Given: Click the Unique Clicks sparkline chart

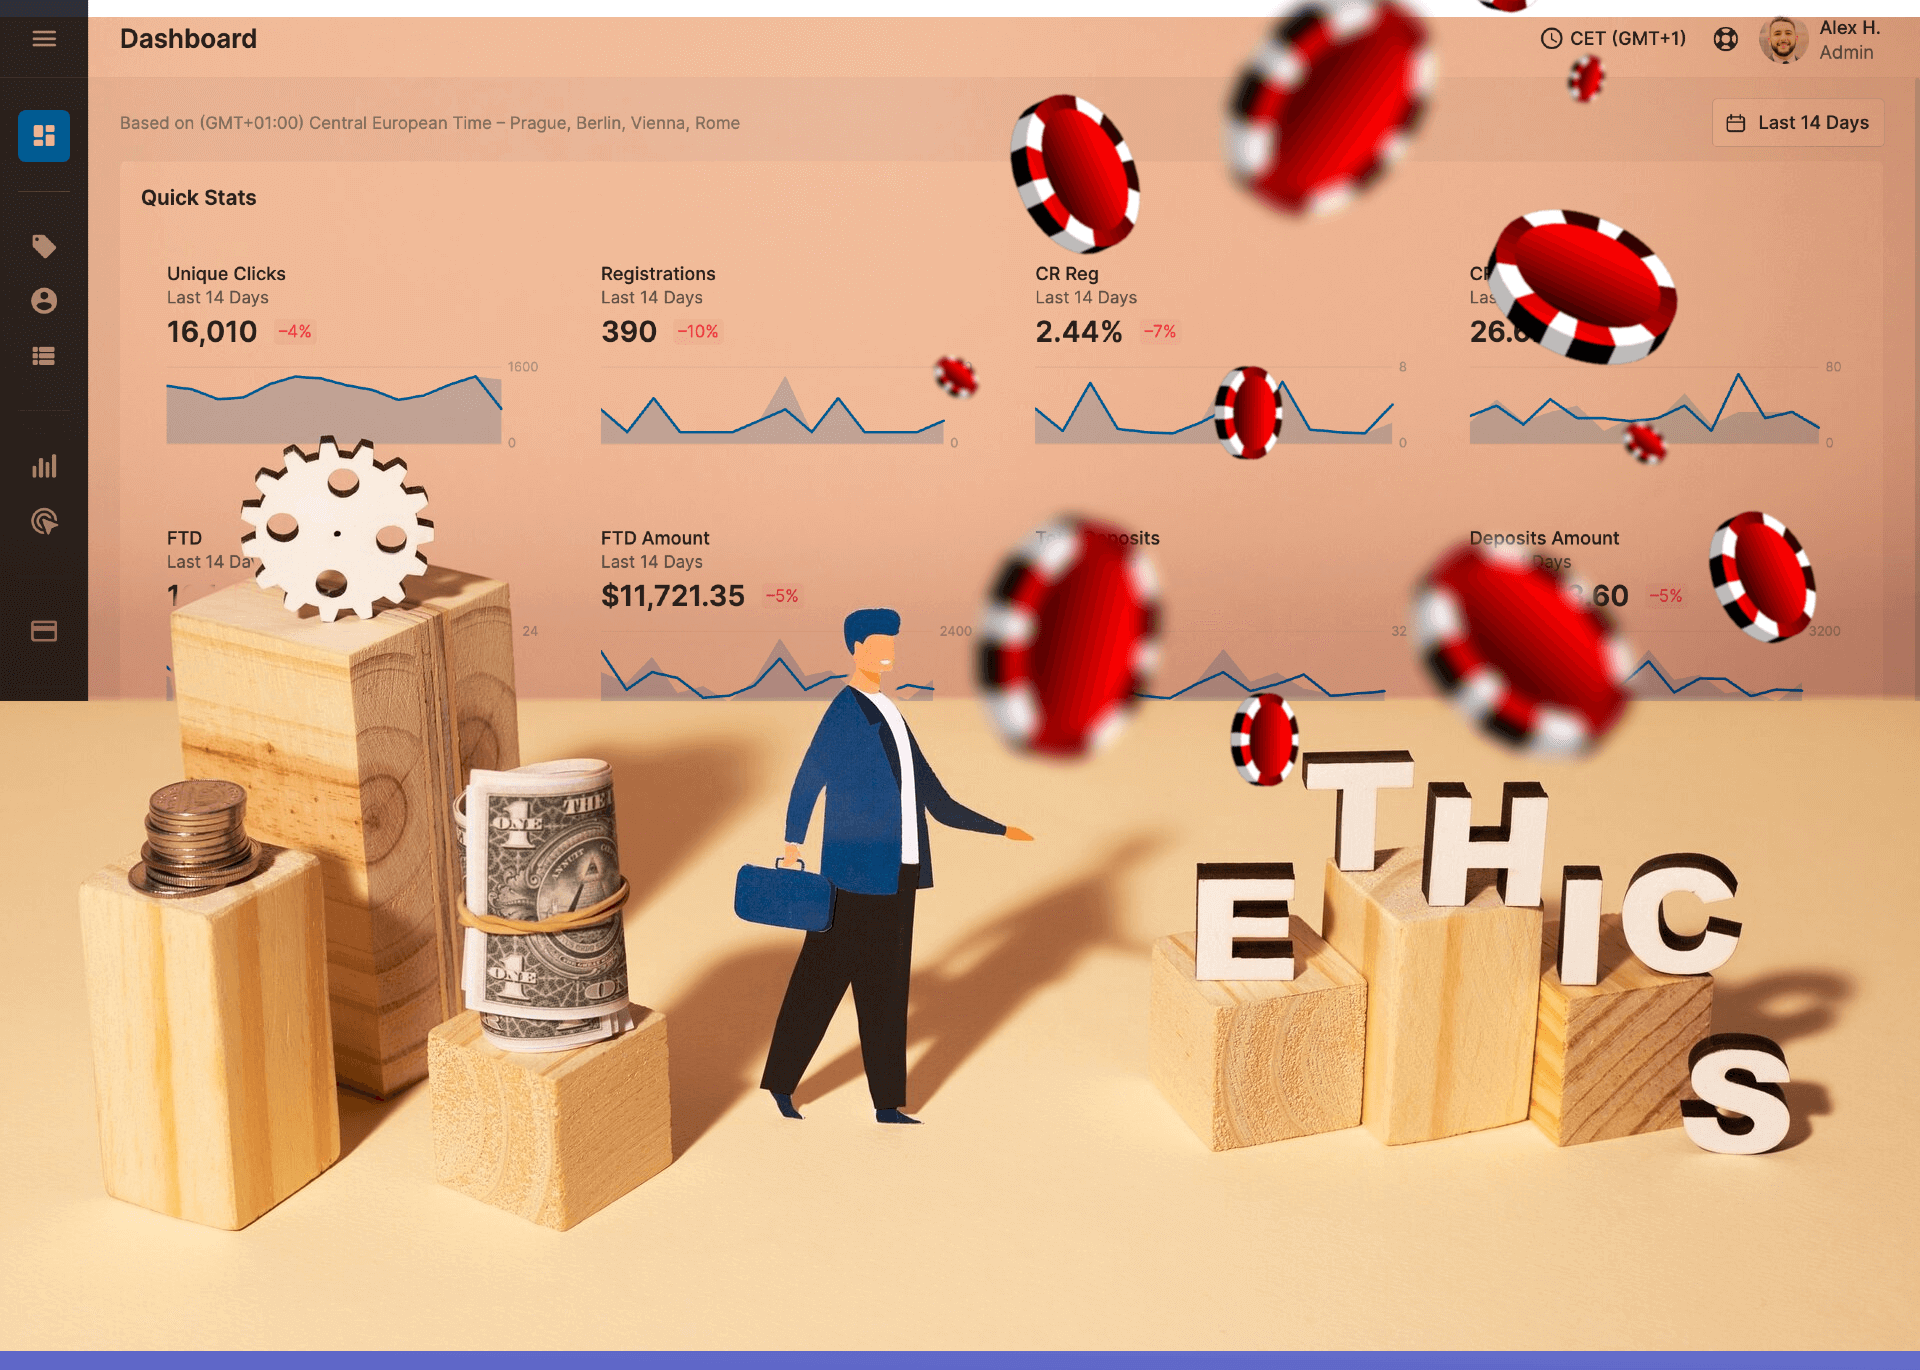Looking at the screenshot, I should click(x=334, y=406).
